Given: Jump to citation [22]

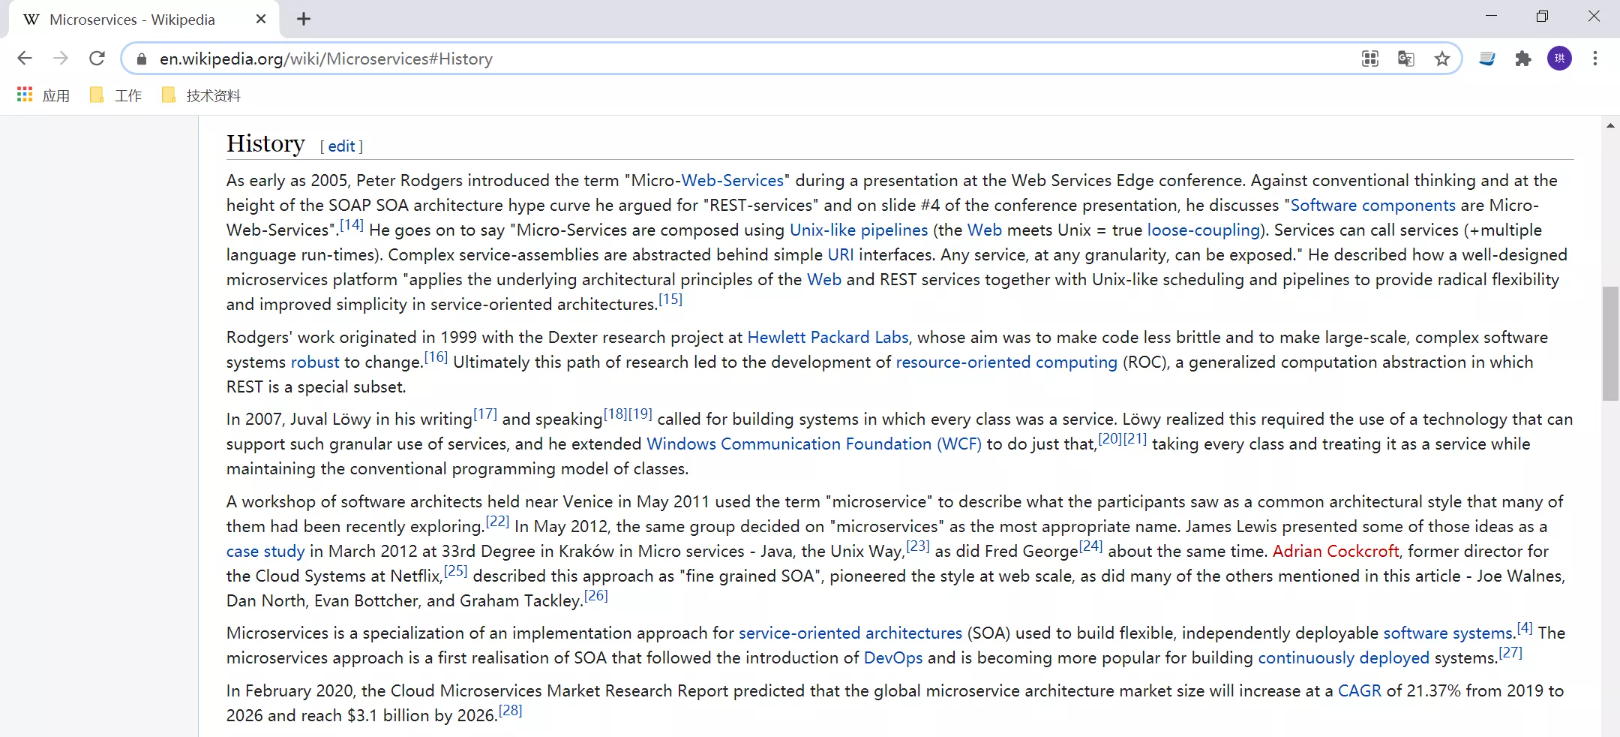Looking at the screenshot, I should click(x=497, y=521).
